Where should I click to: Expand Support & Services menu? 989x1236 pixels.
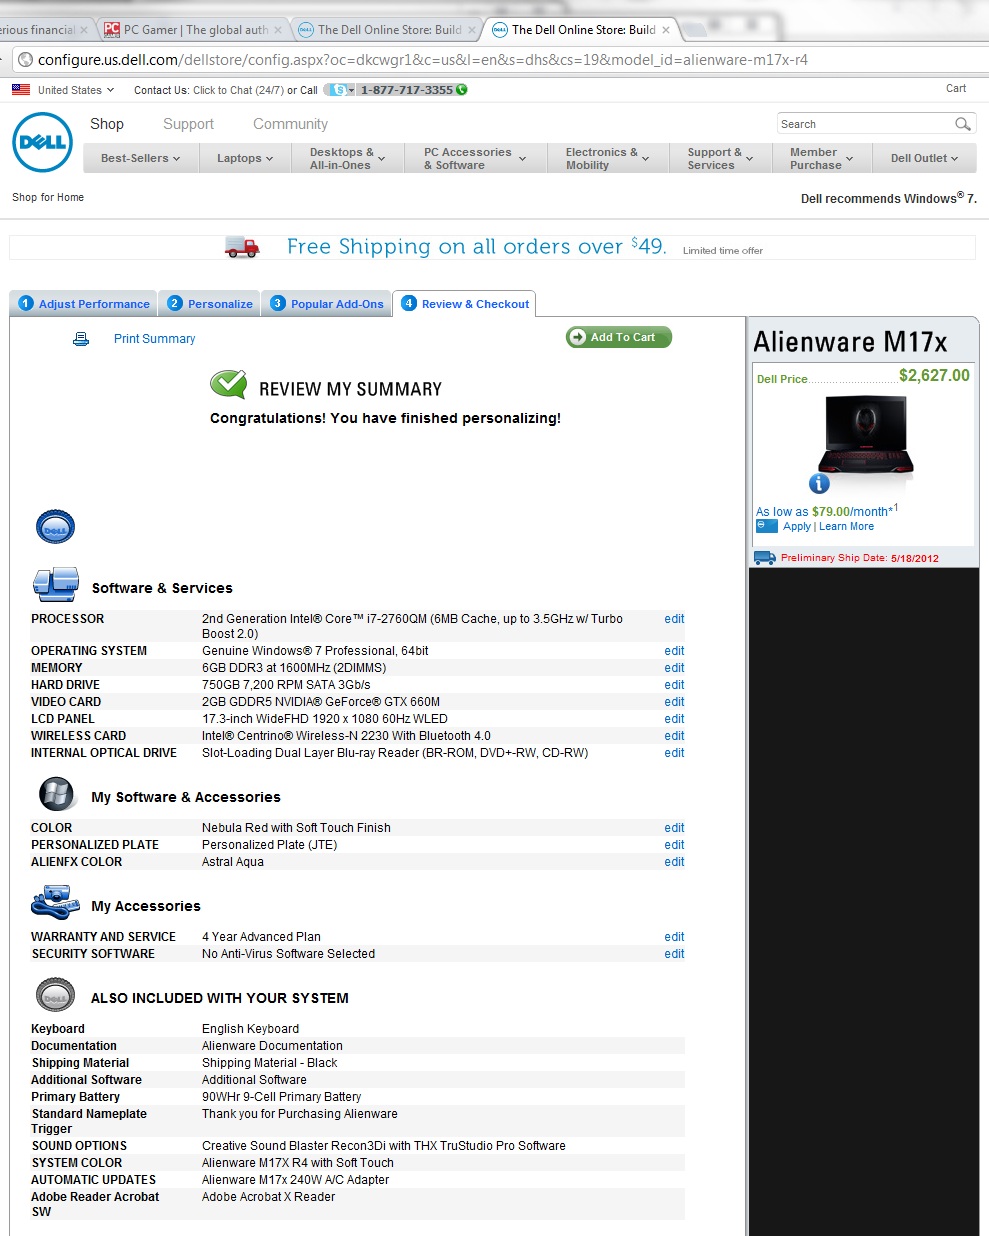720,158
